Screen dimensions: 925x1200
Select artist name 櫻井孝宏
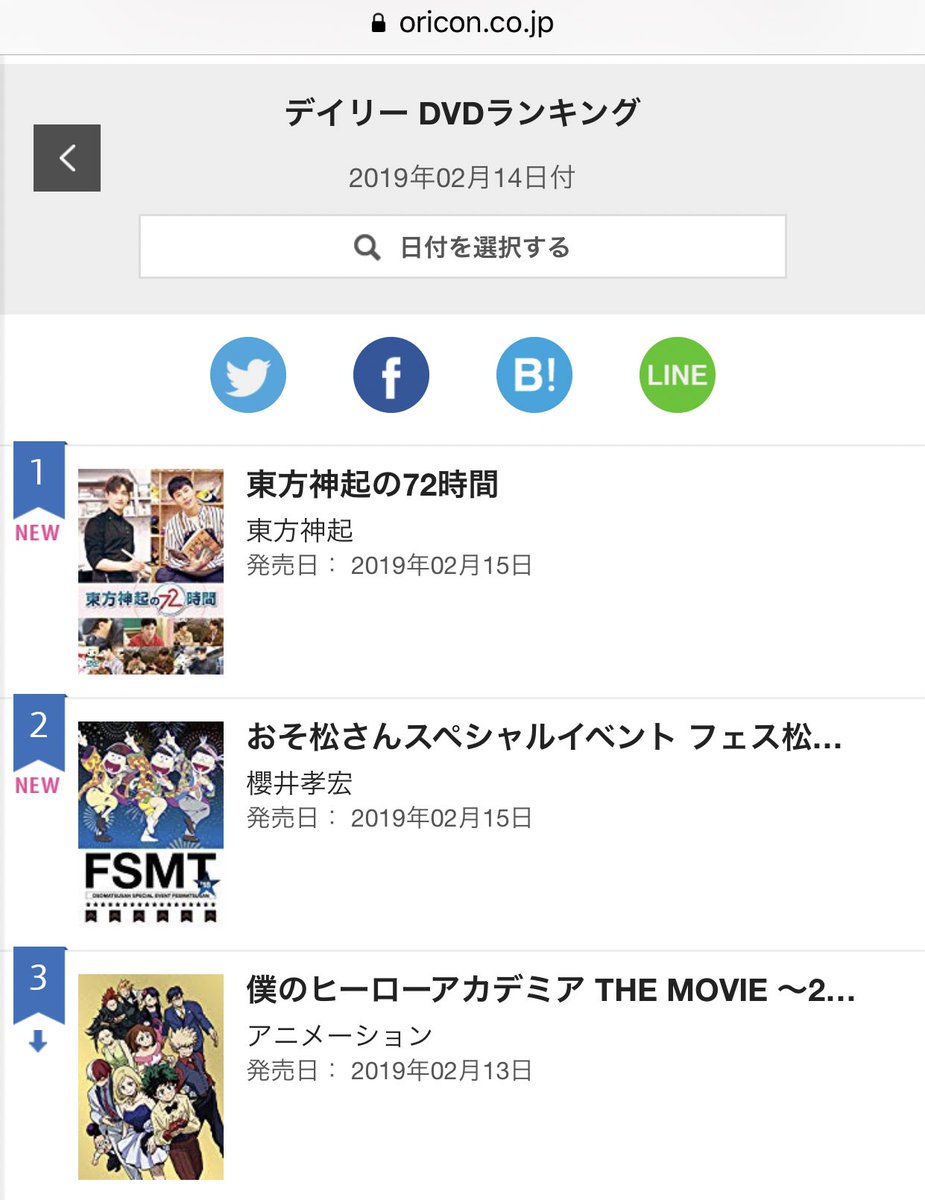[300, 782]
